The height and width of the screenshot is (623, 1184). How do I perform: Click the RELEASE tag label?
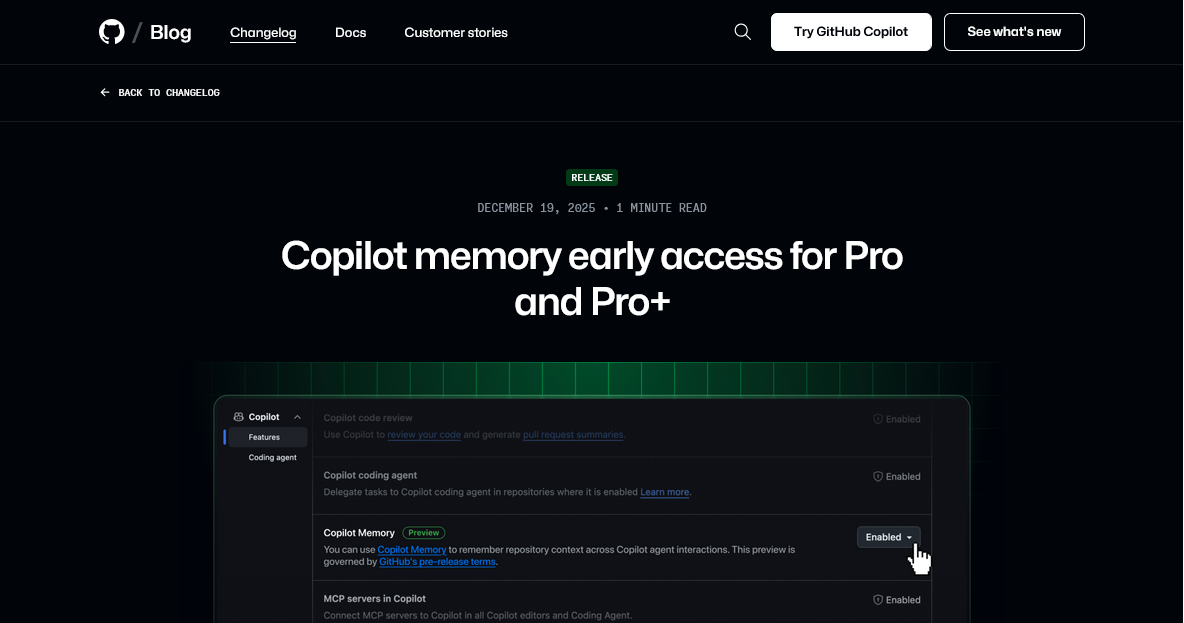(x=592, y=178)
